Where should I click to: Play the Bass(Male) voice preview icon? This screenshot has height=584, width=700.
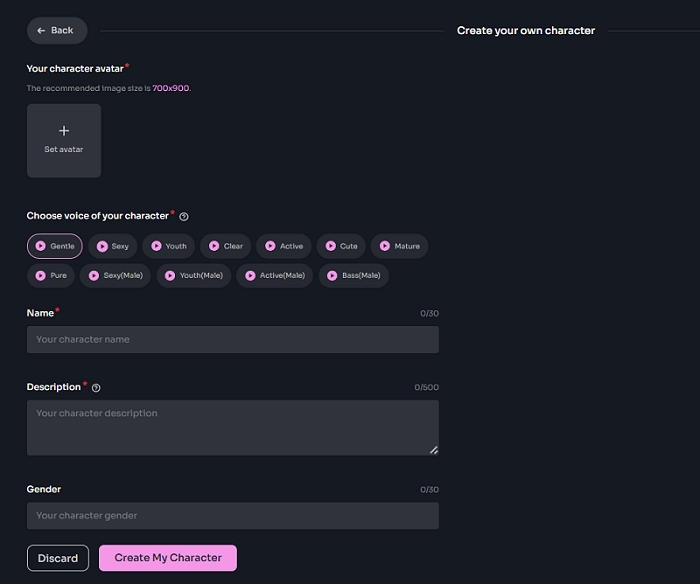coord(332,275)
